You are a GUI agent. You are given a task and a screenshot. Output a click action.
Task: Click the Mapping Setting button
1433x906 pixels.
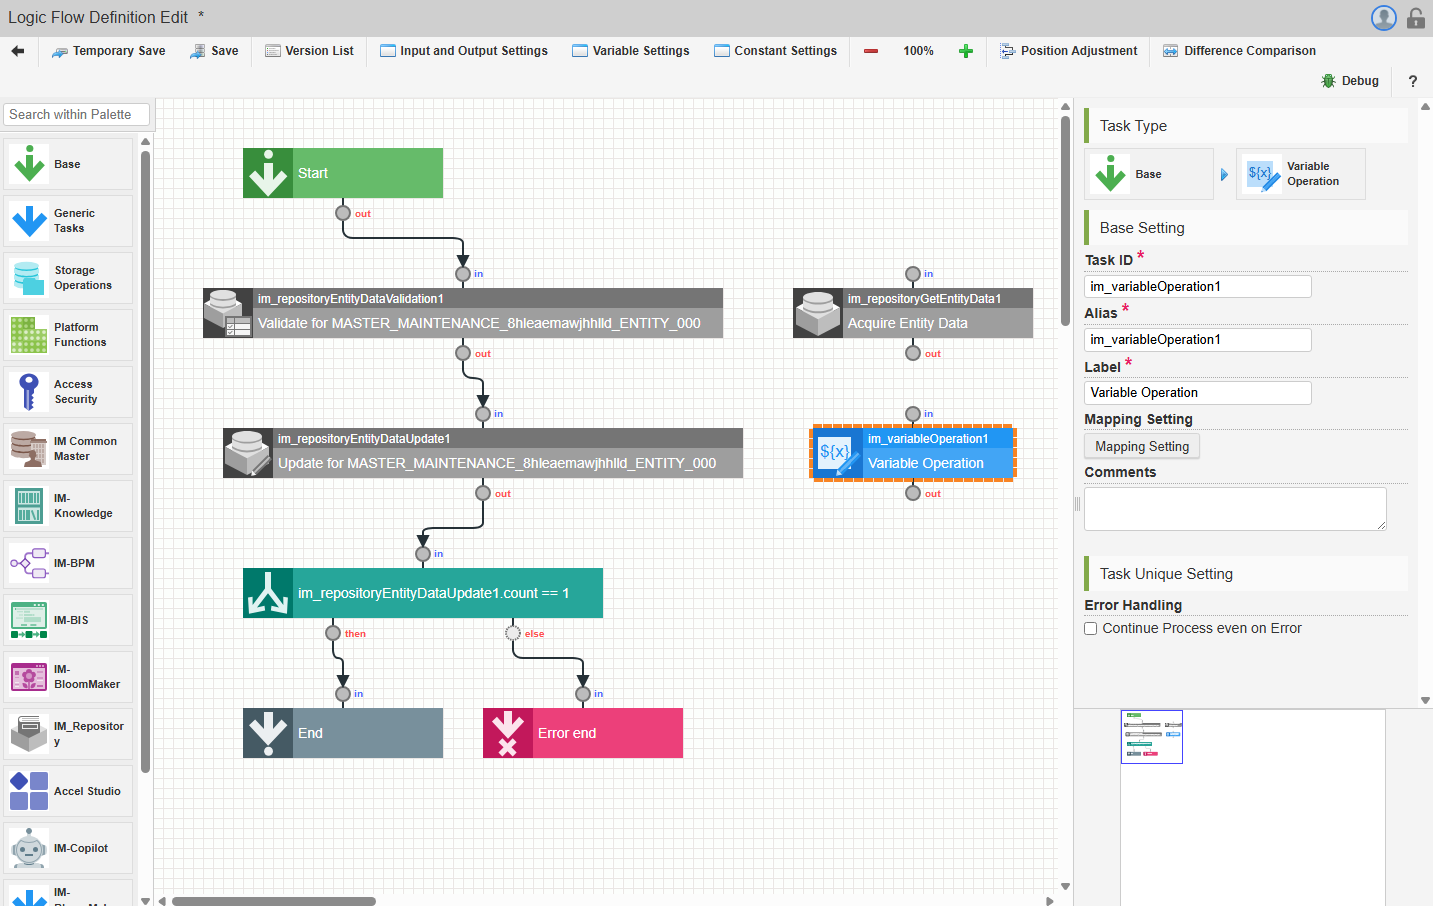click(x=1141, y=447)
